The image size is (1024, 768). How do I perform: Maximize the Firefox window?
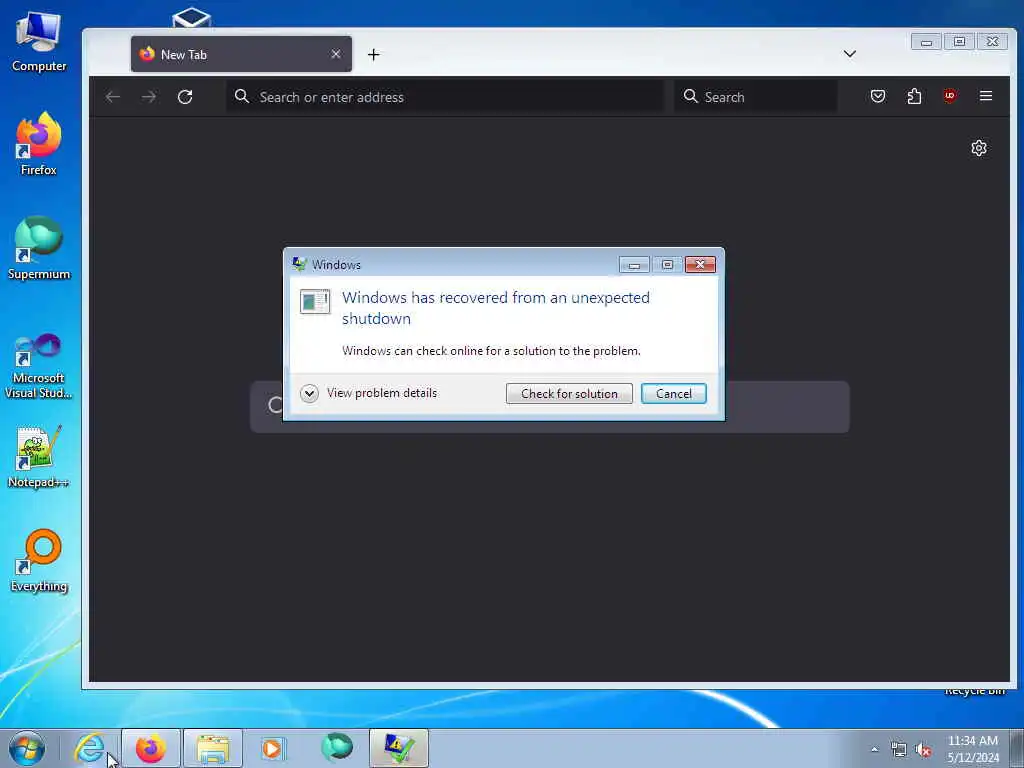(959, 42)
